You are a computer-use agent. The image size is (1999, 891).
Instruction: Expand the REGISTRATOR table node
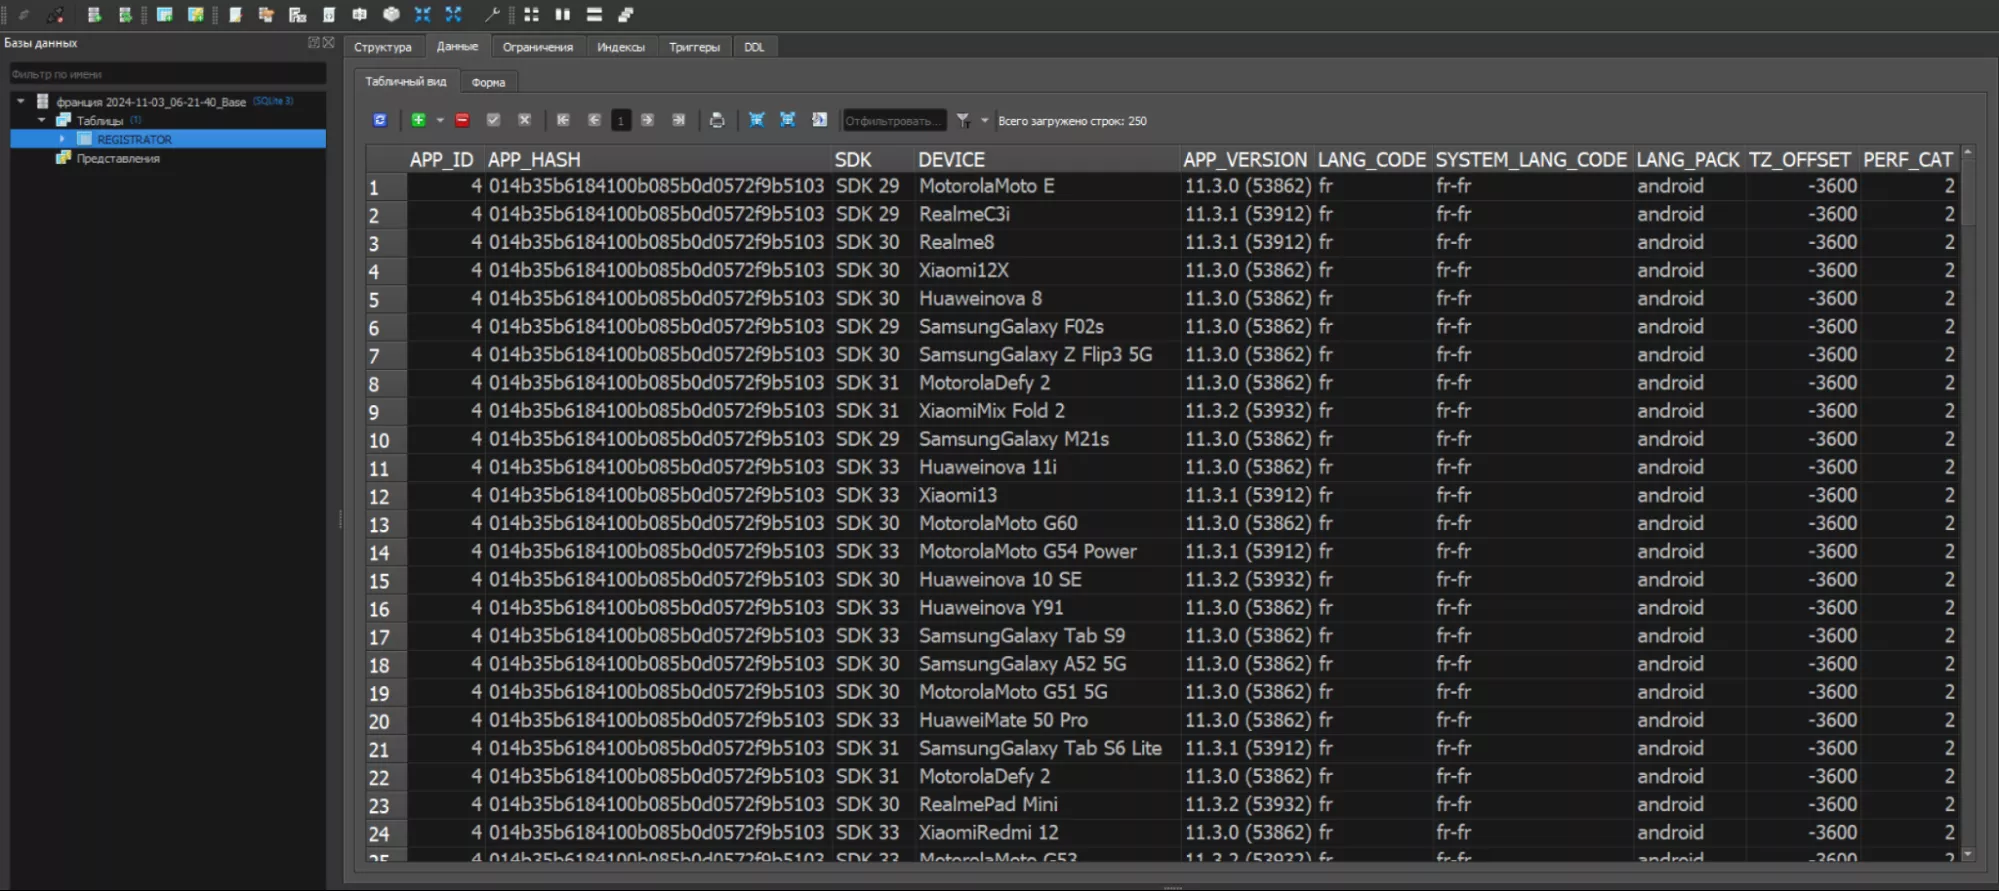pyautogui.click(x=63, y=139)
